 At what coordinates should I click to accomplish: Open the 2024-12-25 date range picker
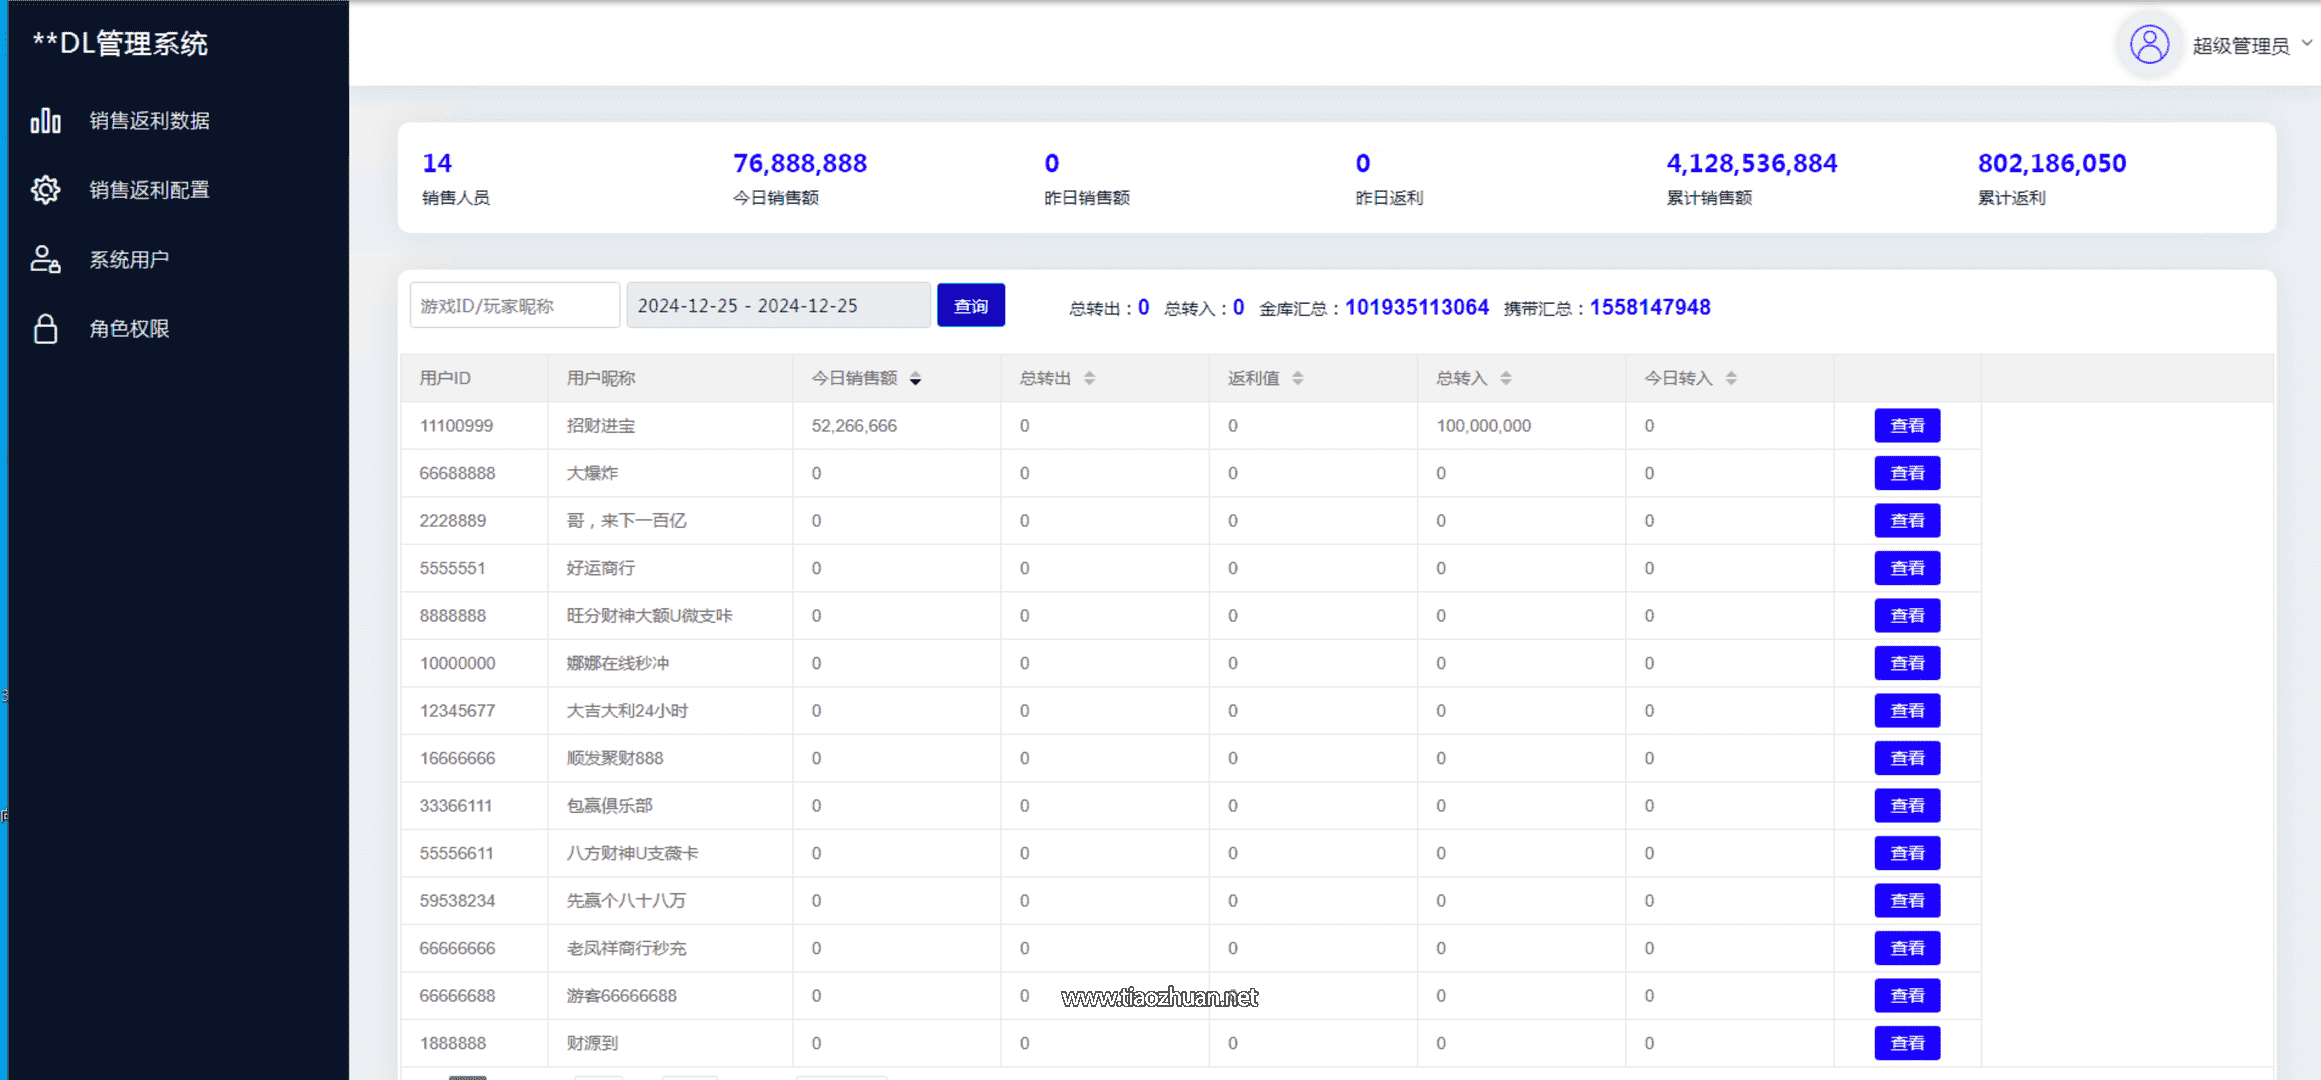click(777, 306)
